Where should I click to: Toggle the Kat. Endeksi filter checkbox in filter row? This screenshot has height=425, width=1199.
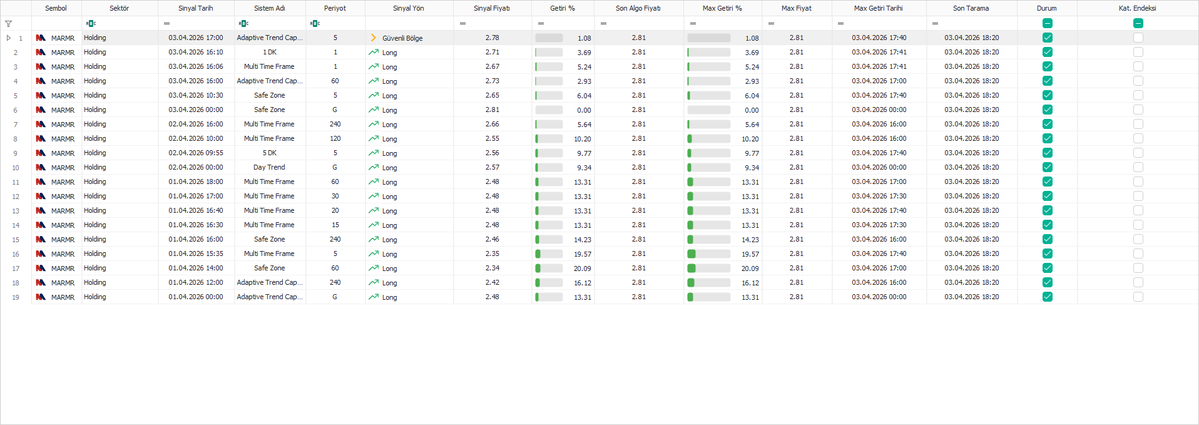point(1138,24)
